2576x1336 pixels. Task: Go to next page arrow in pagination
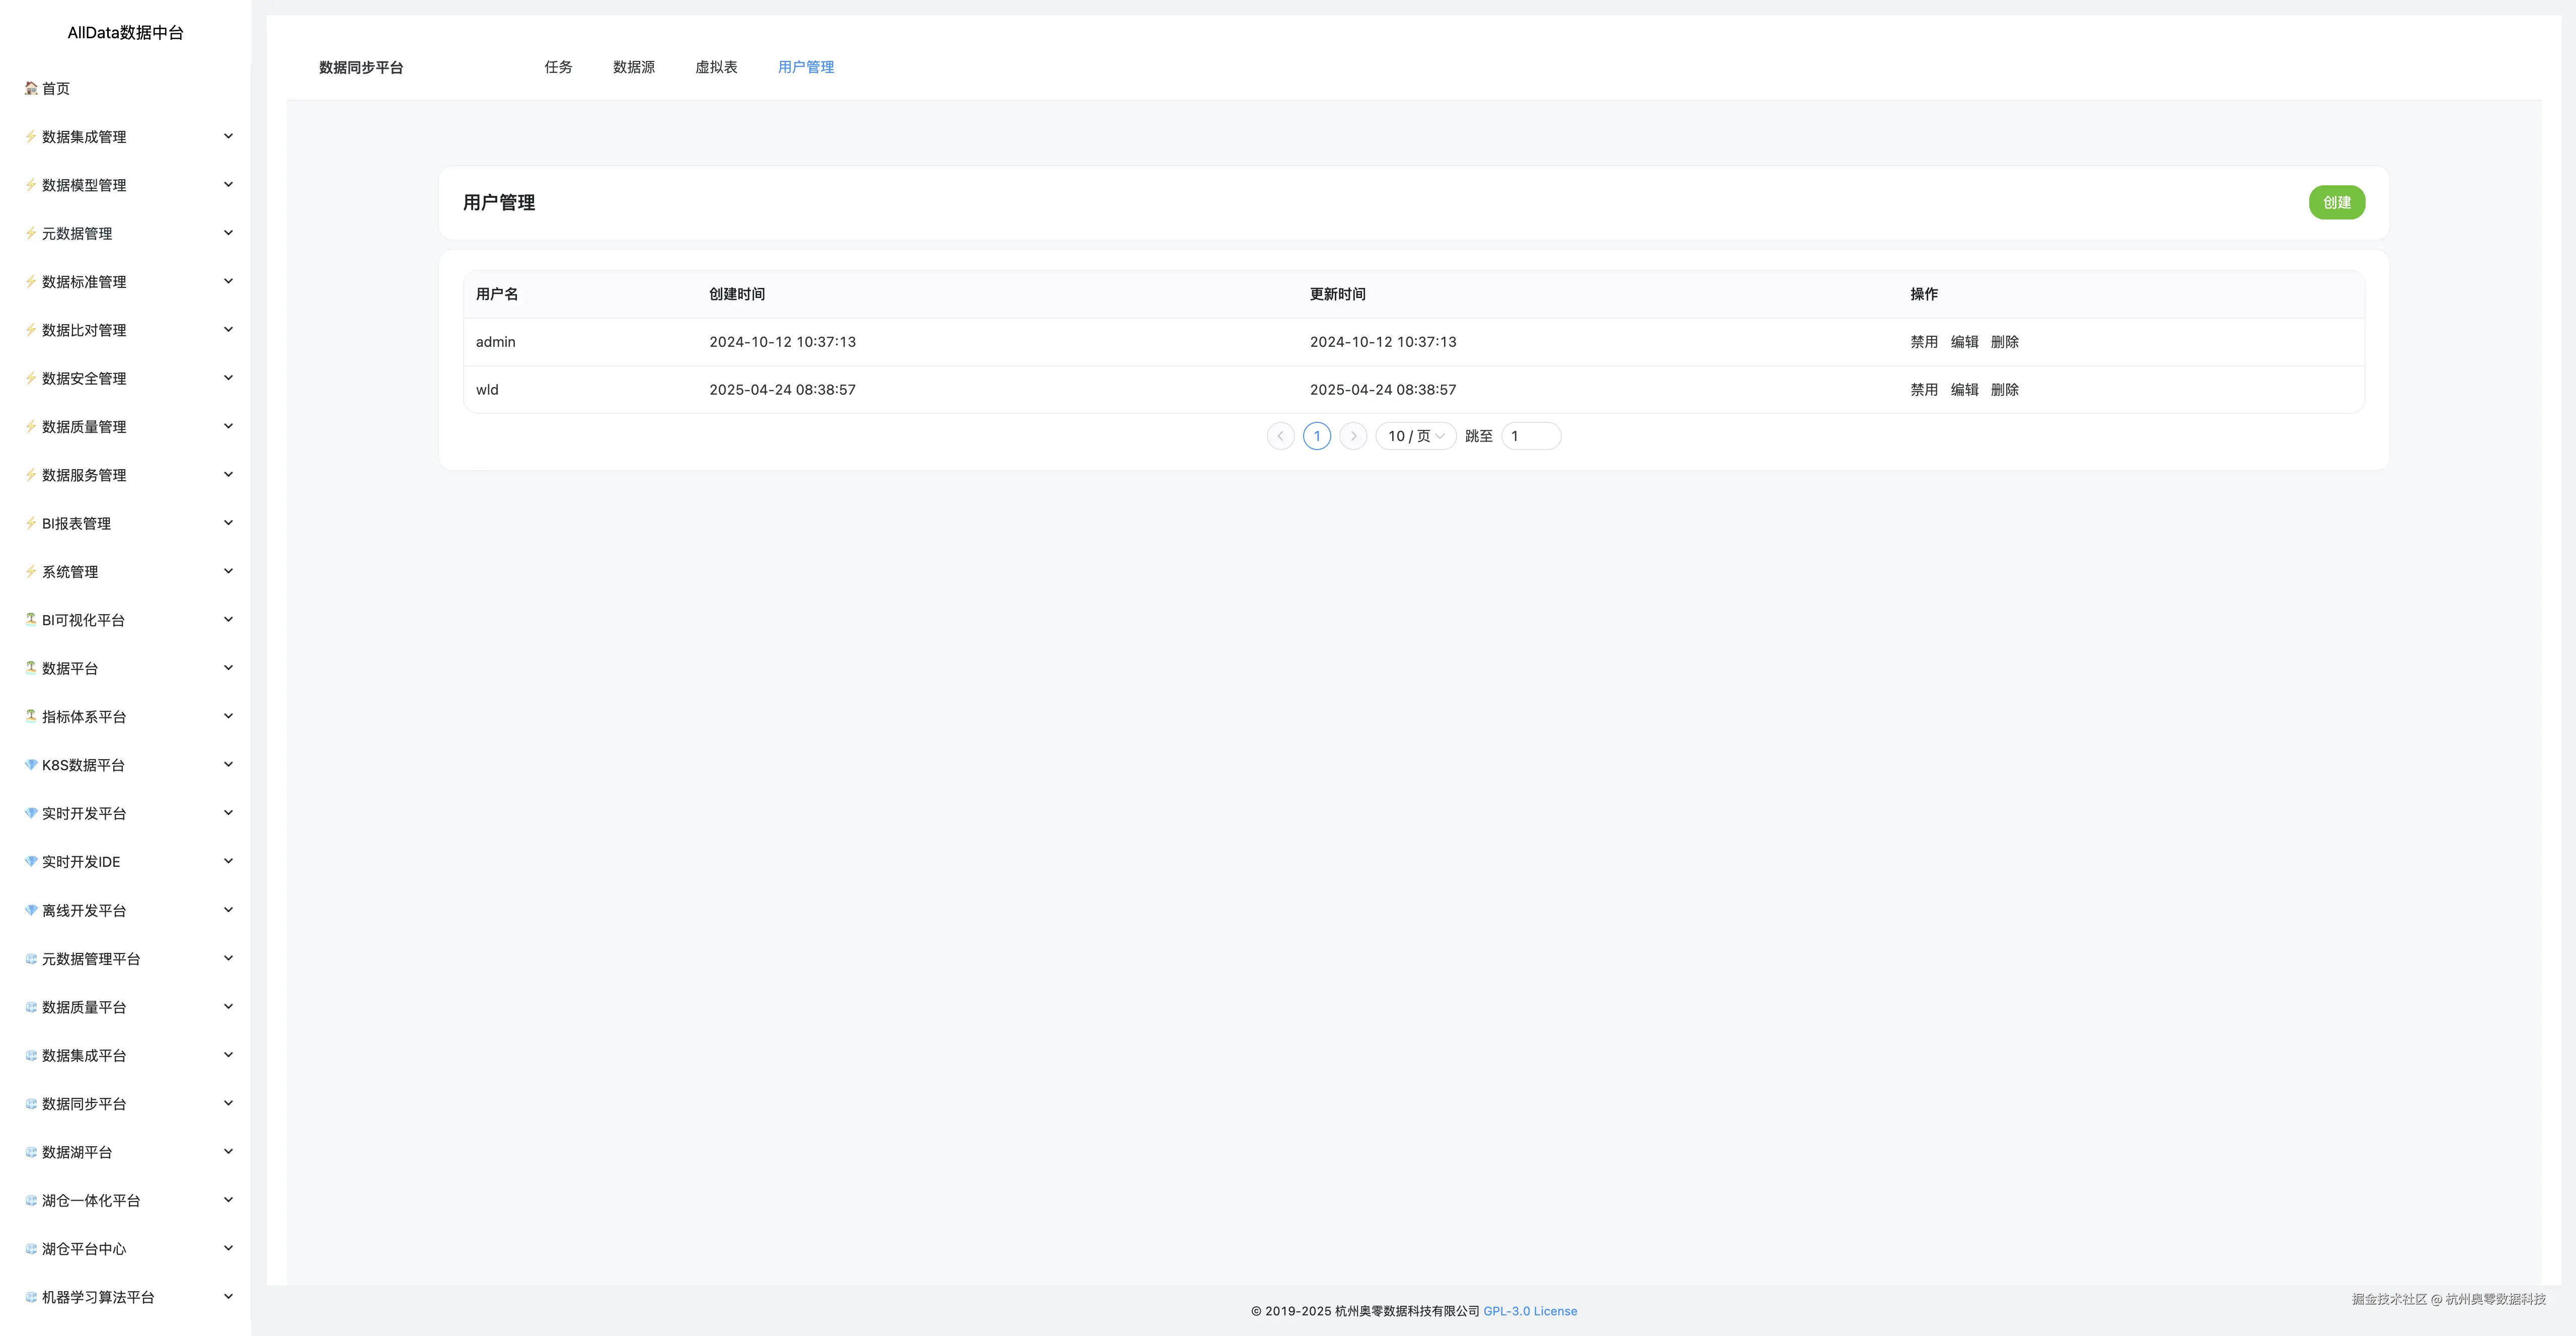tap(1353, 436)
